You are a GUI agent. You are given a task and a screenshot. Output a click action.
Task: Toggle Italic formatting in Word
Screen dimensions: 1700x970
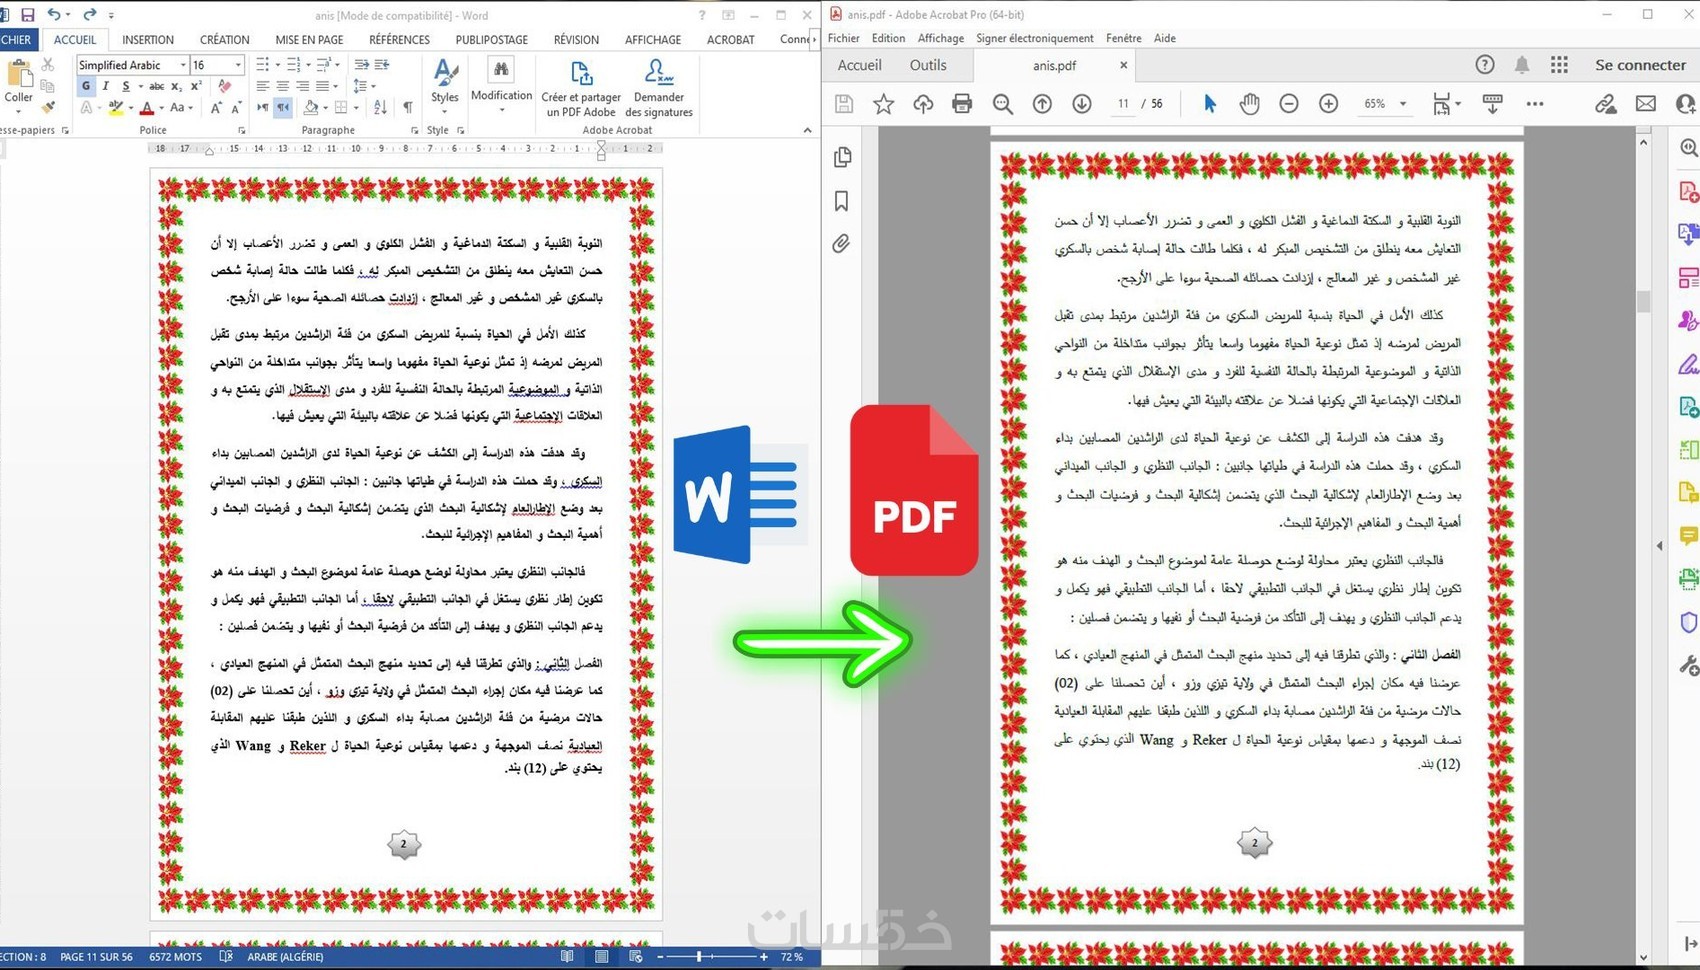pos(105,86)
